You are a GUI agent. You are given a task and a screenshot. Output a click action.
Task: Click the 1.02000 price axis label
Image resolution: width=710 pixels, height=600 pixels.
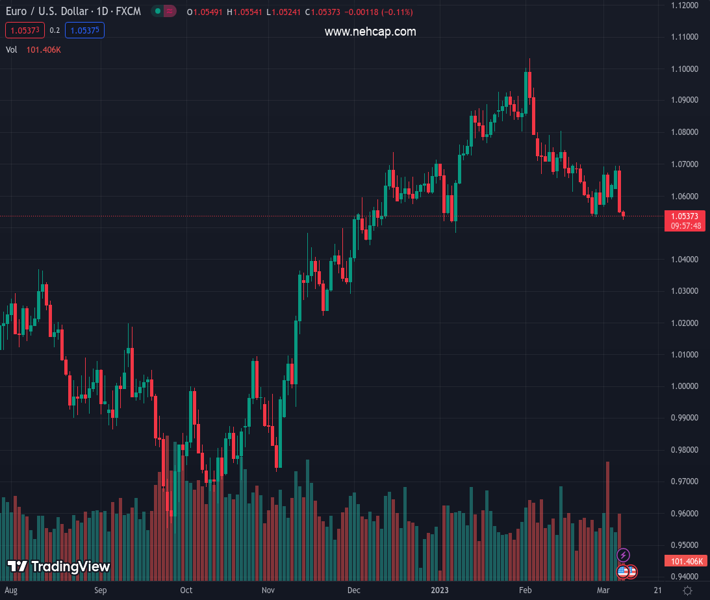(x=684, y=323)
